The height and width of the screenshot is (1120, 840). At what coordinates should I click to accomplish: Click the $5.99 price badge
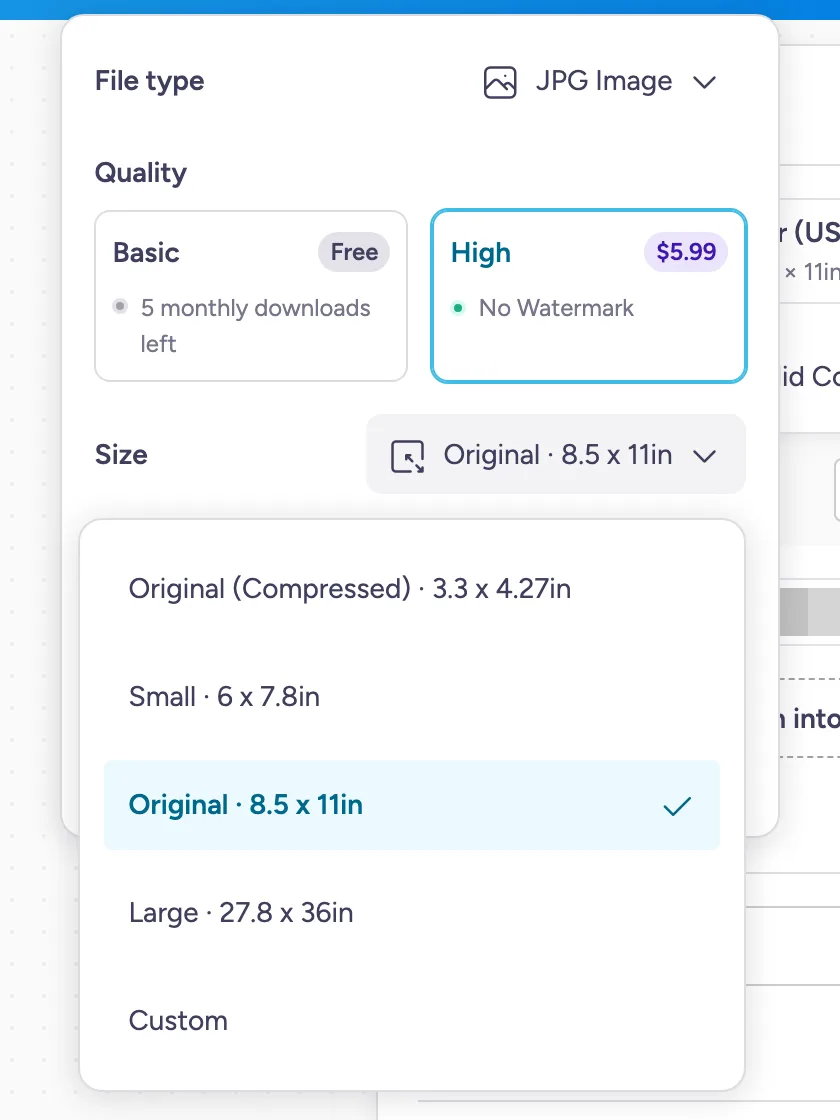(x=686, y=252)
